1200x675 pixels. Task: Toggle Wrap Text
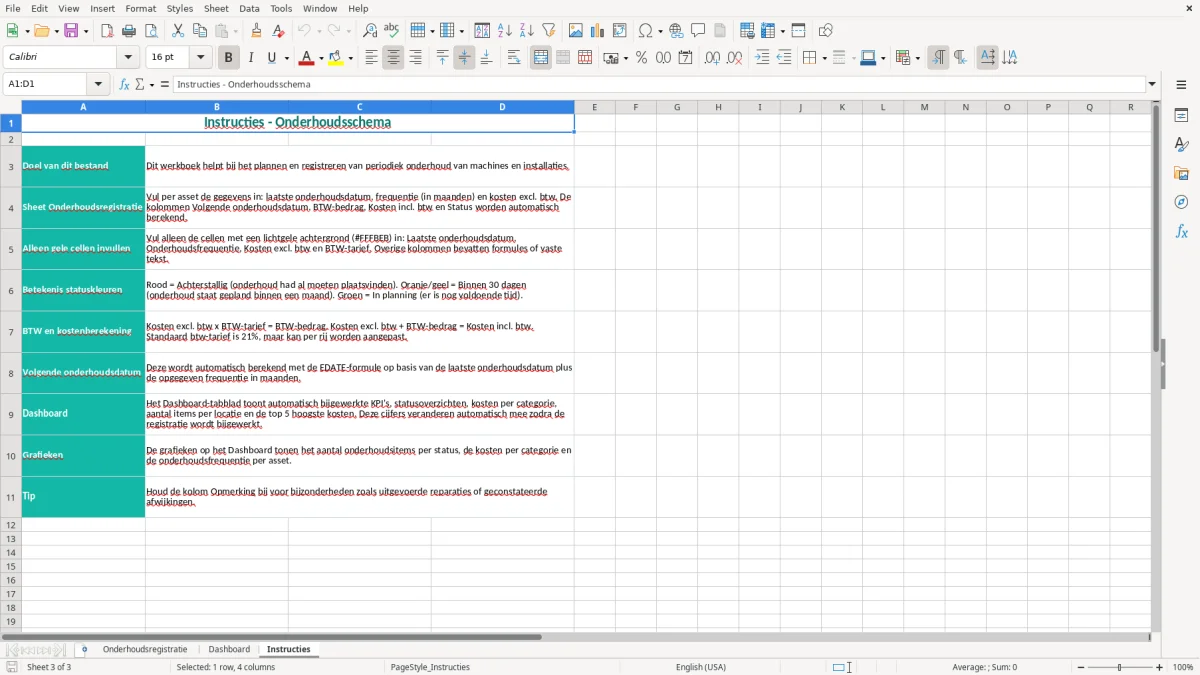[x=514, y=58]
